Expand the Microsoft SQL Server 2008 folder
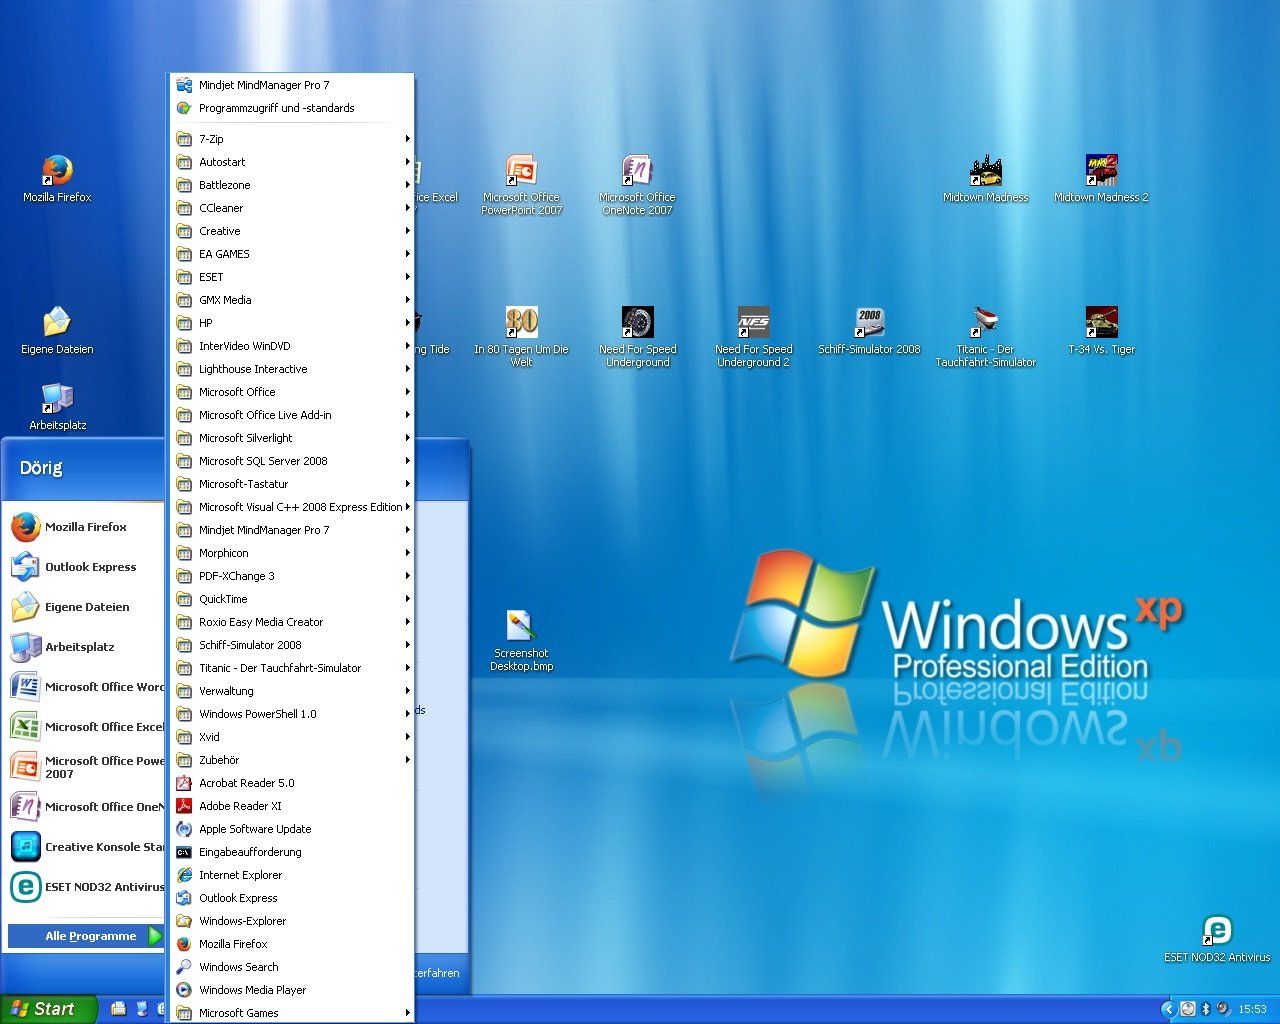This screenshot has width=1280, height=1024. point(293,461)
